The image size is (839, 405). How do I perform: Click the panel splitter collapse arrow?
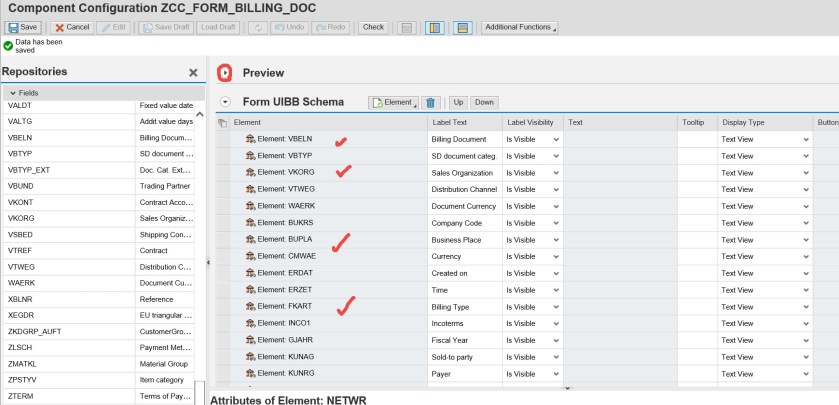(208, 262)
